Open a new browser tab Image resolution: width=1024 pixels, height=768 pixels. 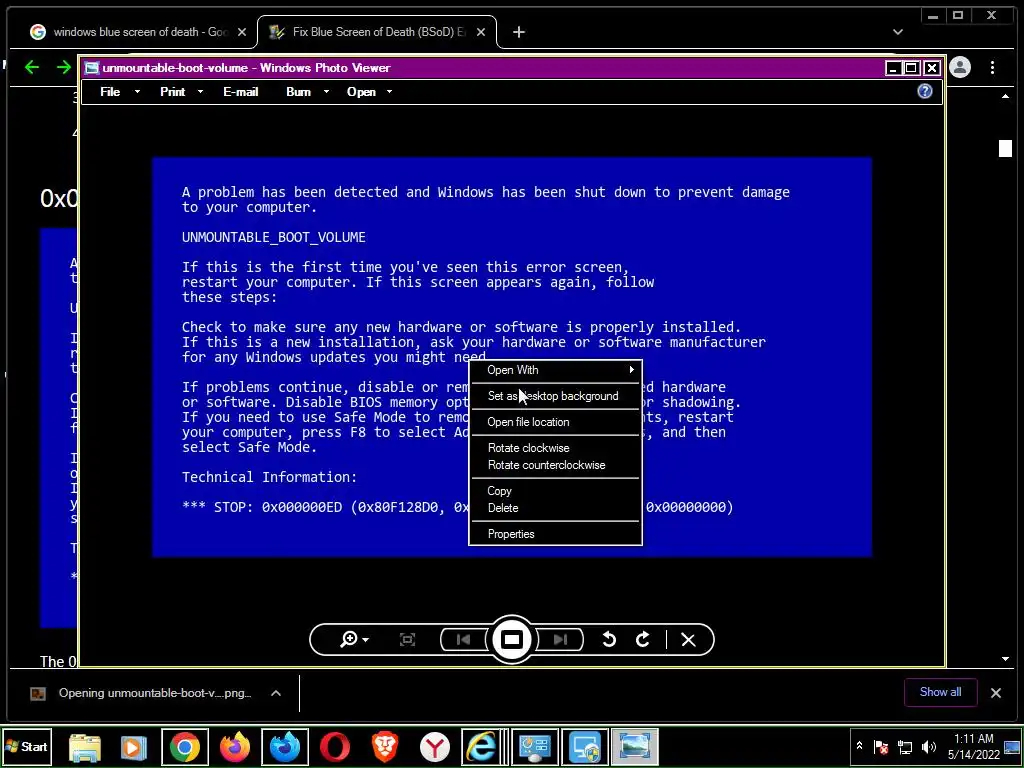tap(519, 32)
